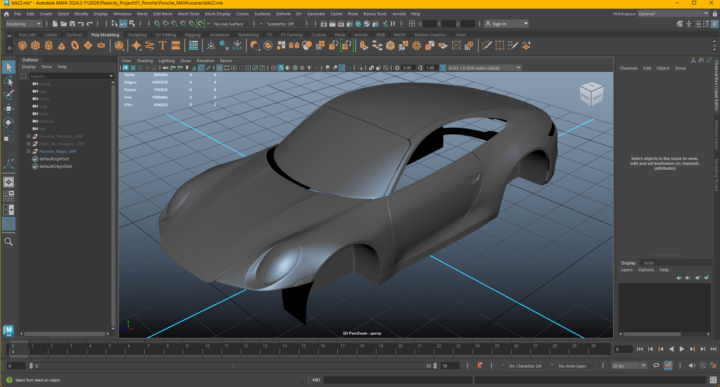Open the Symmetry Off dropdown
720x387 pixels.
tap(283, 24)
